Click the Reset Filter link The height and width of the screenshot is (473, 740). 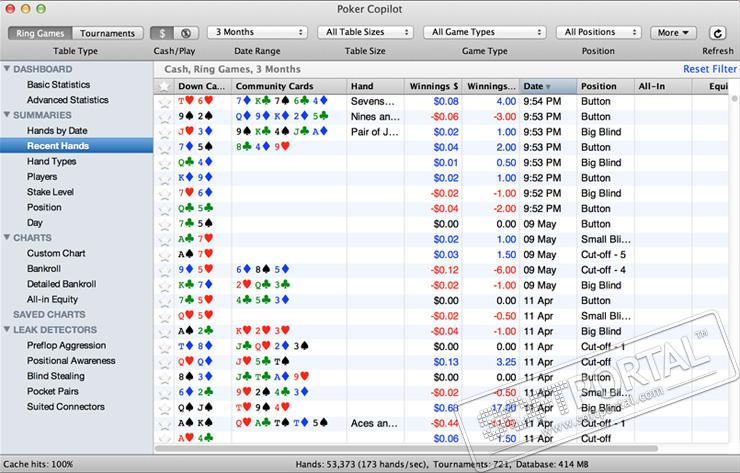(x=710, y=69)
